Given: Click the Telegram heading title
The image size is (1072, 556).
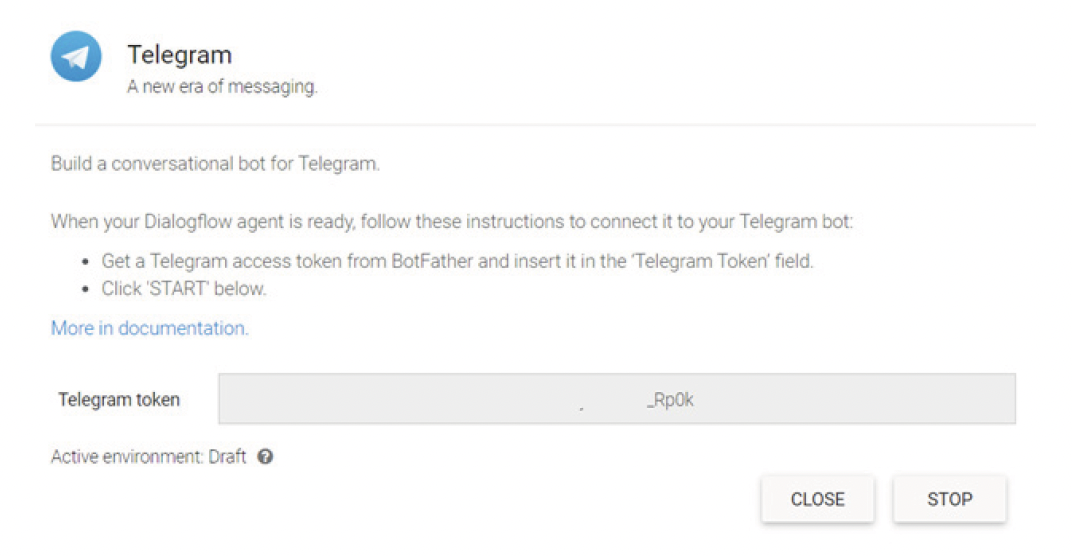Looking at the screenshot, I should pyautogui.click(x=179, y=55).
